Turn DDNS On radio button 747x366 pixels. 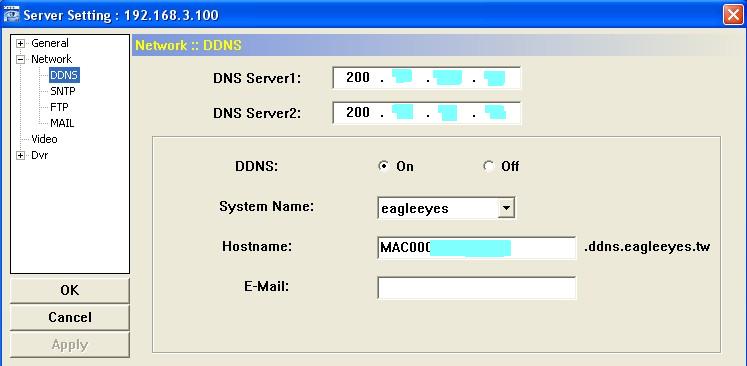[384, 166]
